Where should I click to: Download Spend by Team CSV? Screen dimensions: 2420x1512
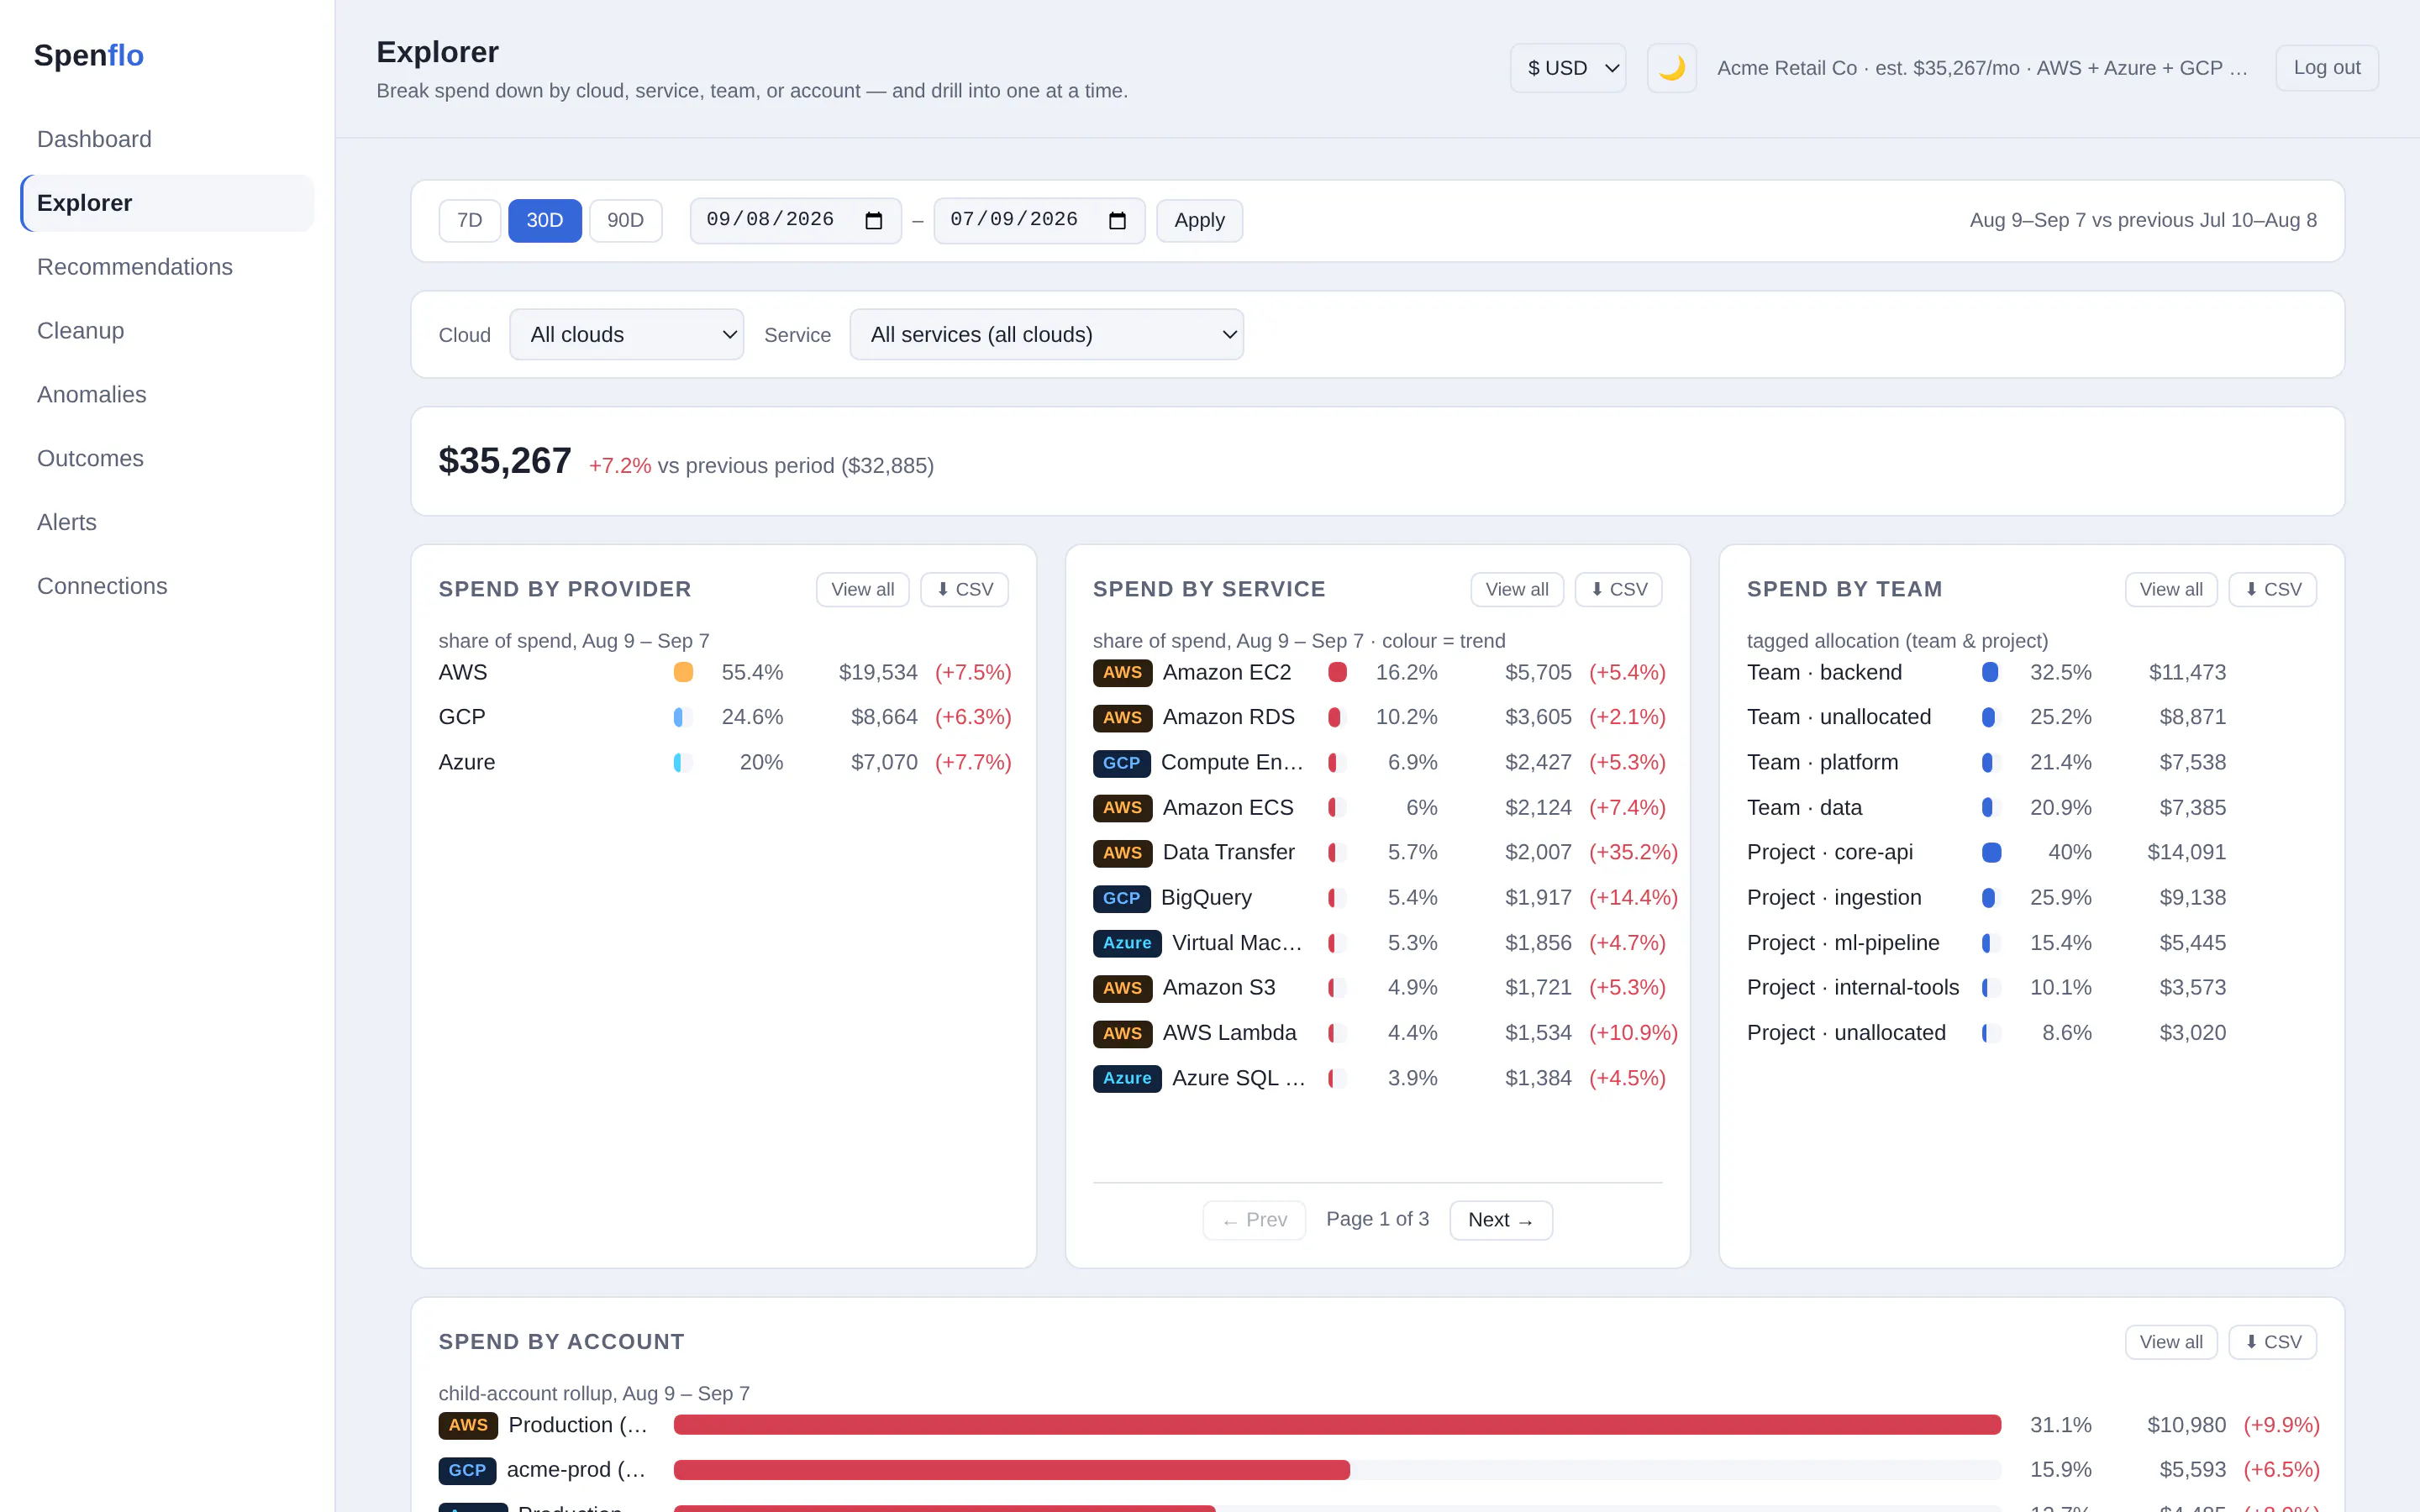coord(2272,589)
